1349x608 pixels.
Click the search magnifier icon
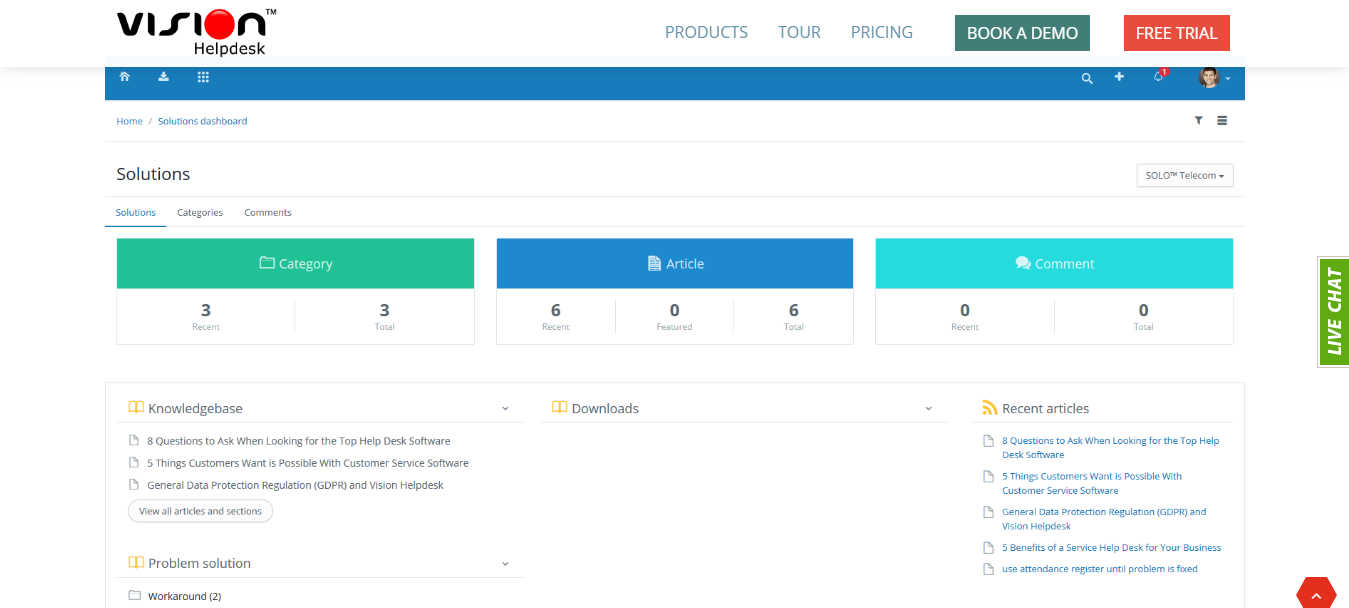click(x=1087, y=77)
